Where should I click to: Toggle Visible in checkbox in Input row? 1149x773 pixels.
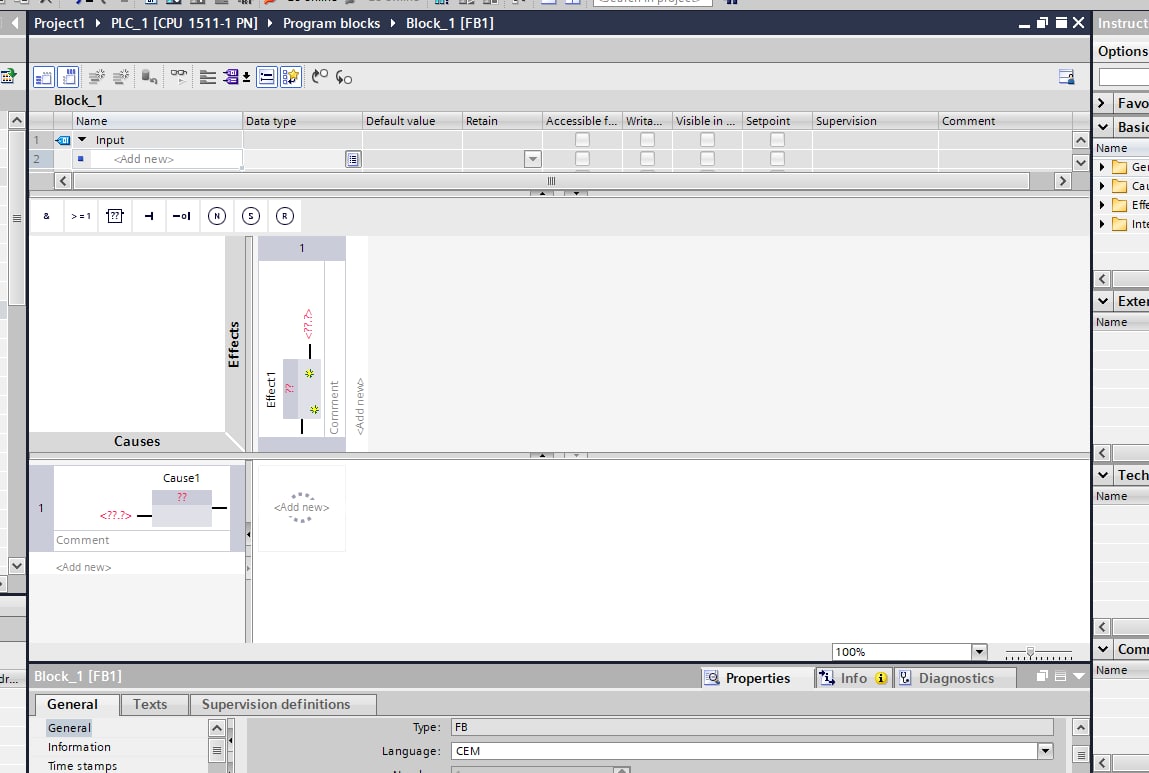click(707, 139)
